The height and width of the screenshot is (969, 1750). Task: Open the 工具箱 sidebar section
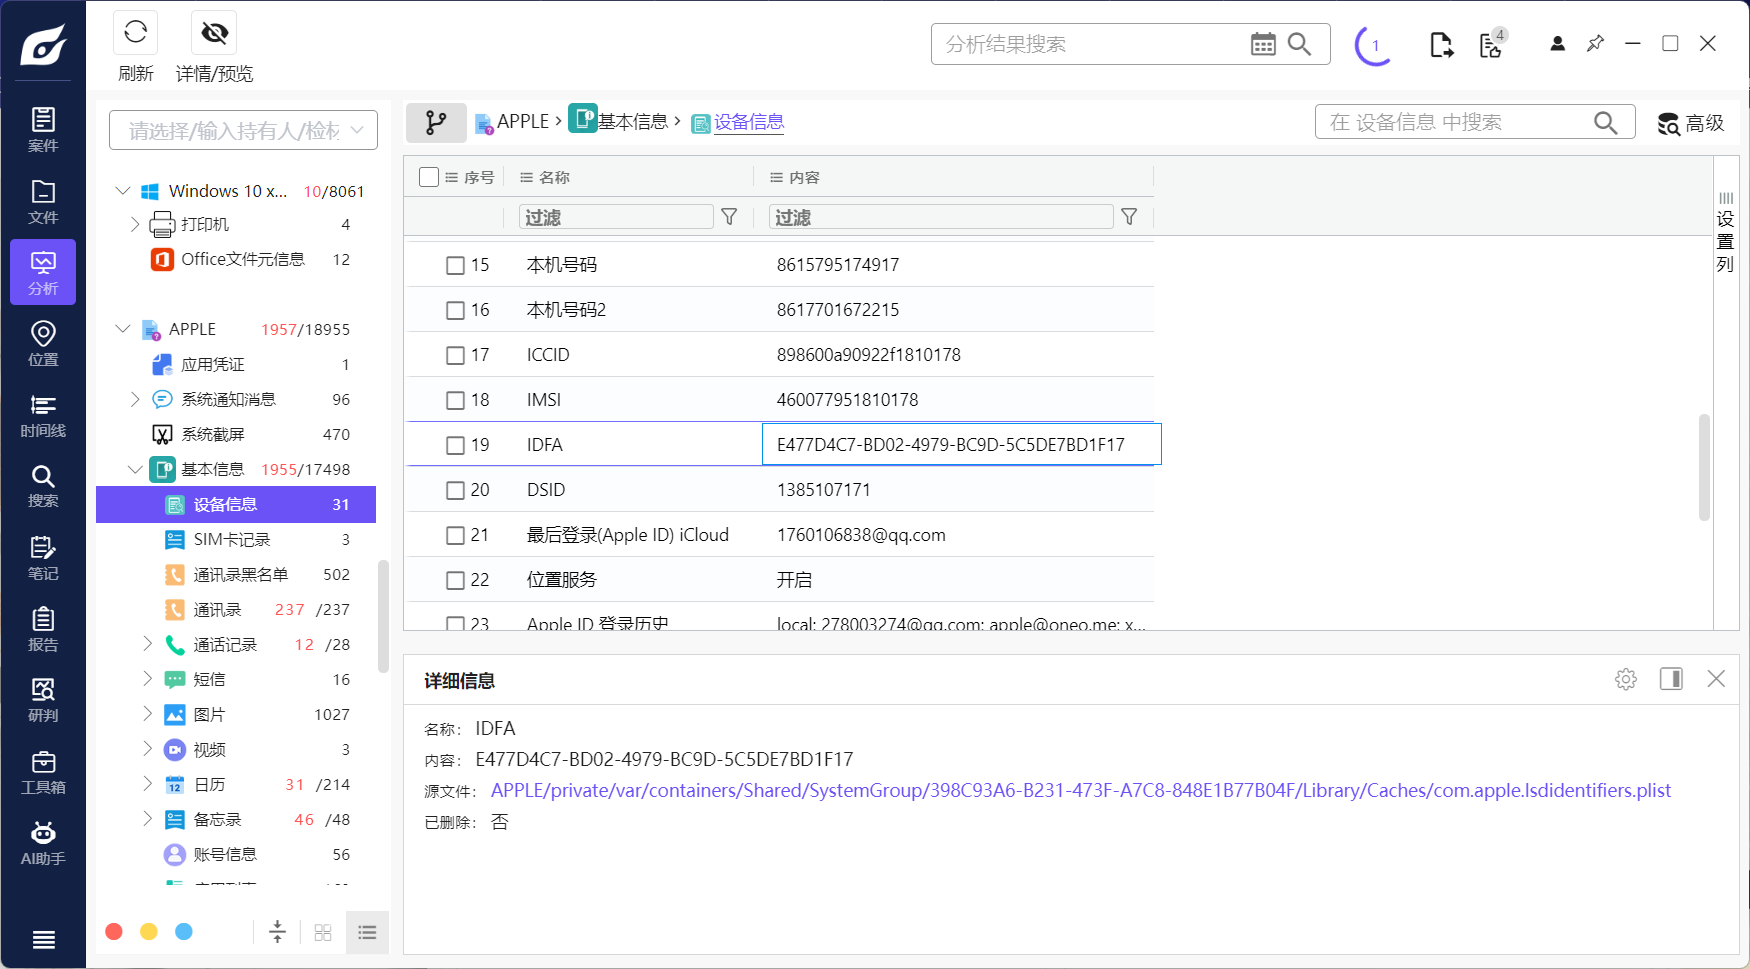(x=43, y=772)
